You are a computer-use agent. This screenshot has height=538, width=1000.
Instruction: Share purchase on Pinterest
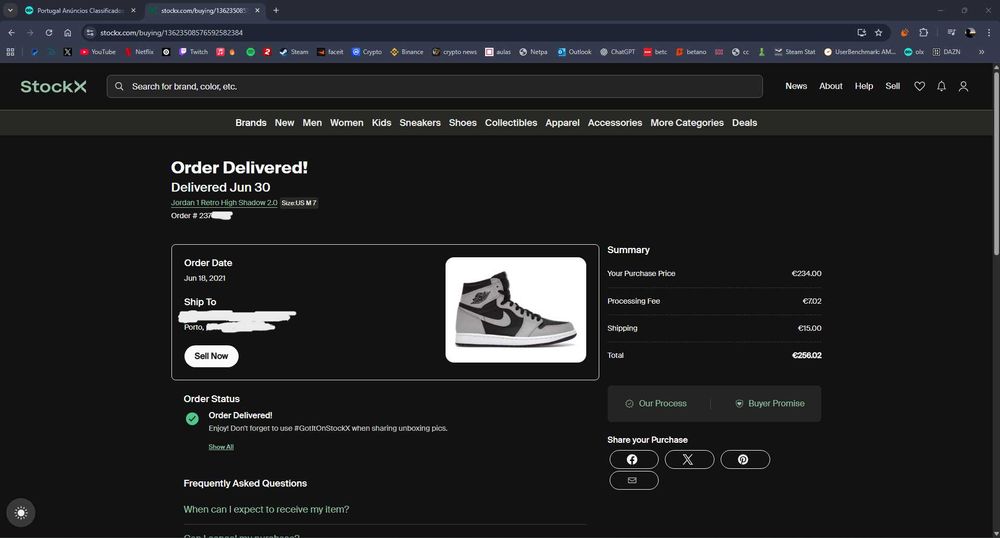[744, 460]
